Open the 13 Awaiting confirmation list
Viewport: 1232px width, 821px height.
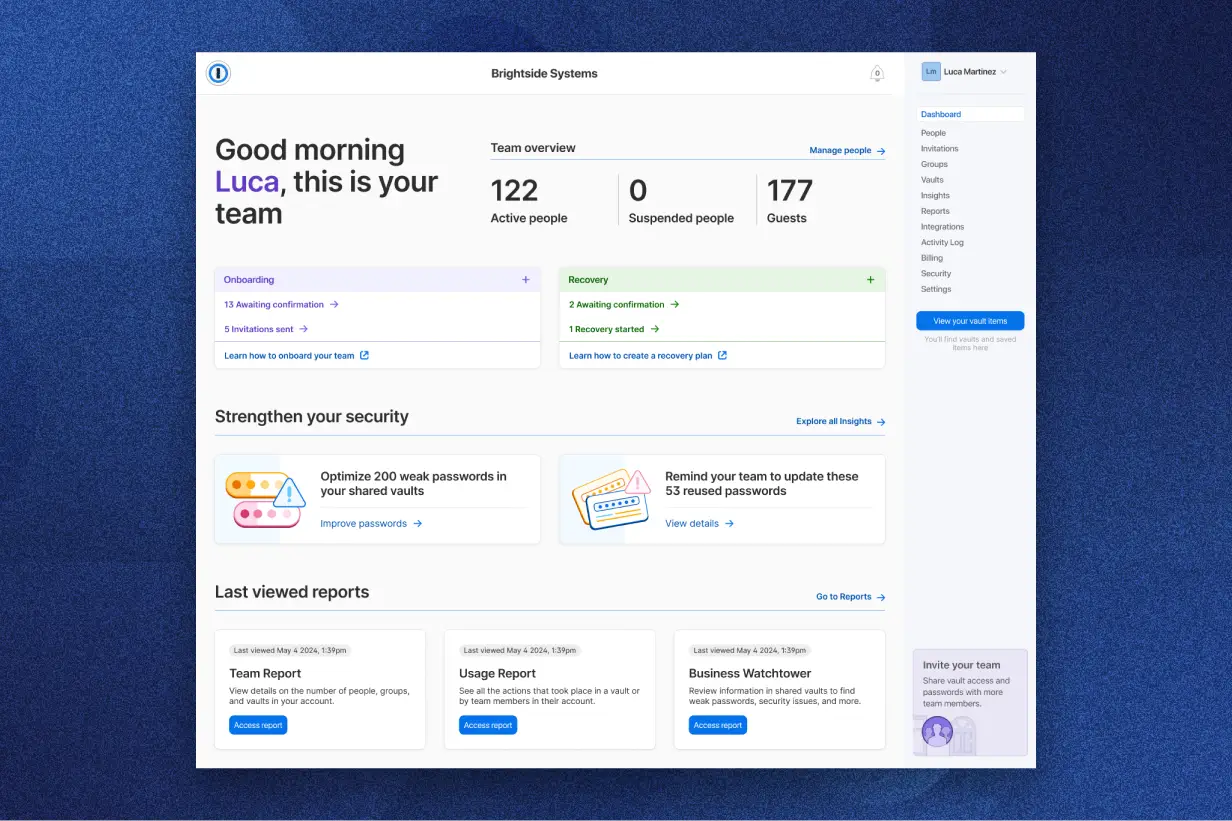pos(276,304)
